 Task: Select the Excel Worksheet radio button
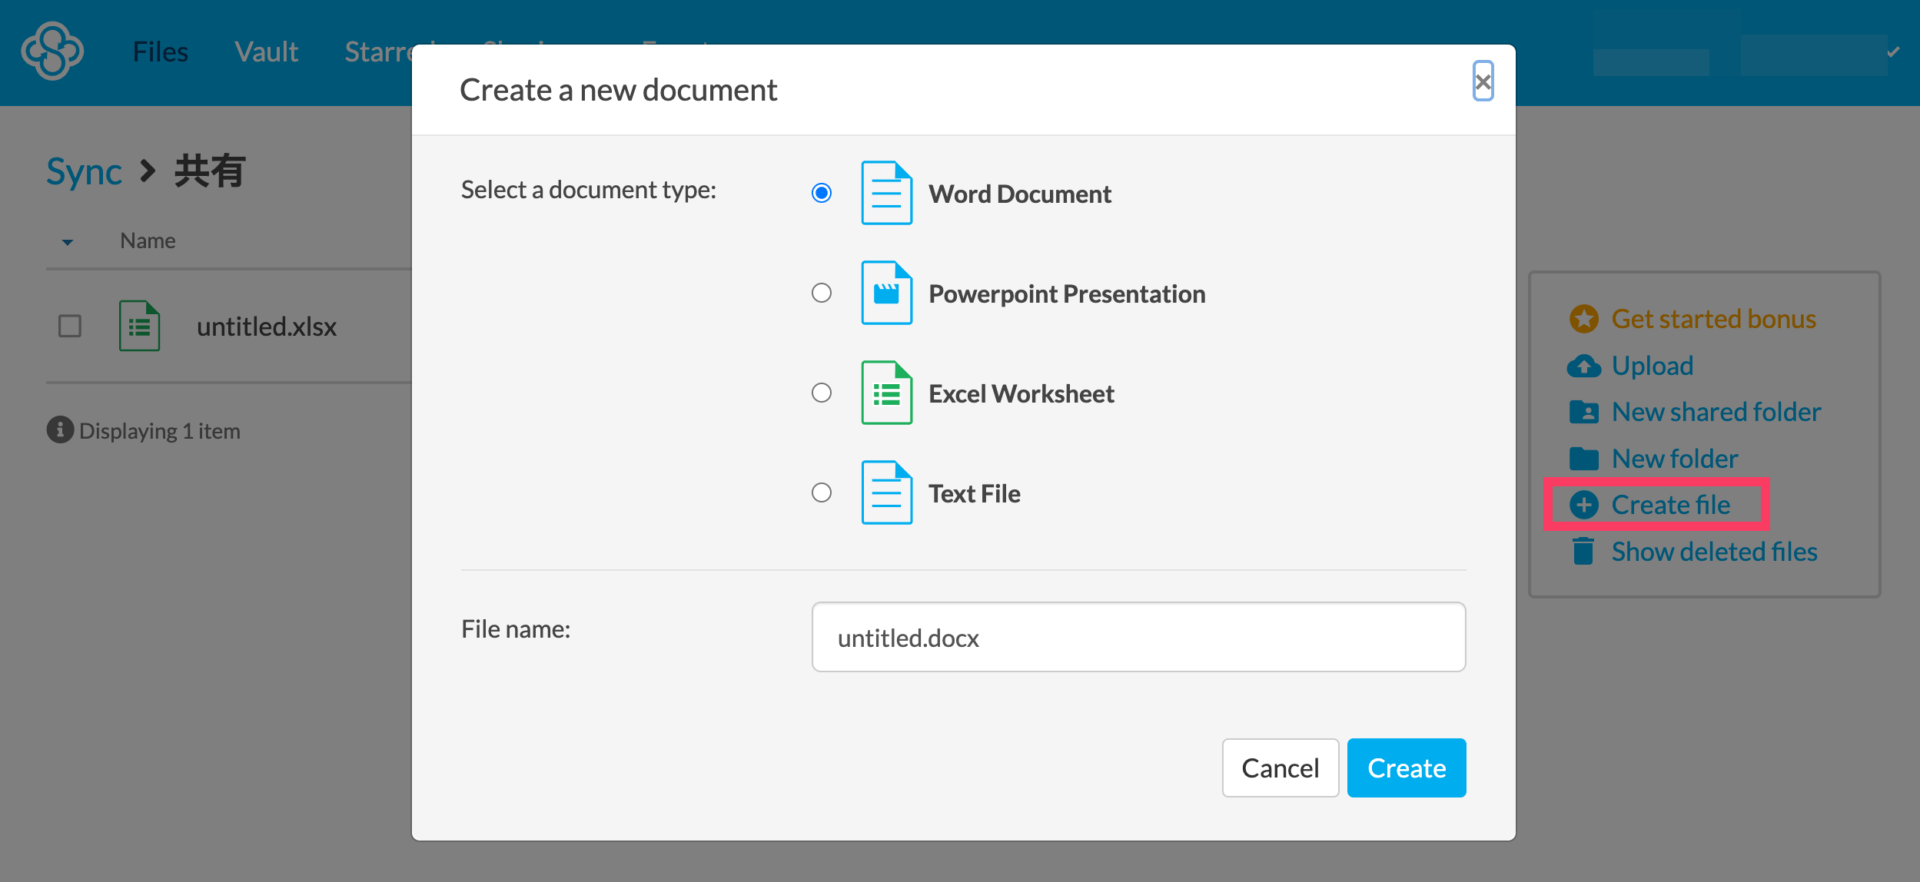tap(821, 393)
